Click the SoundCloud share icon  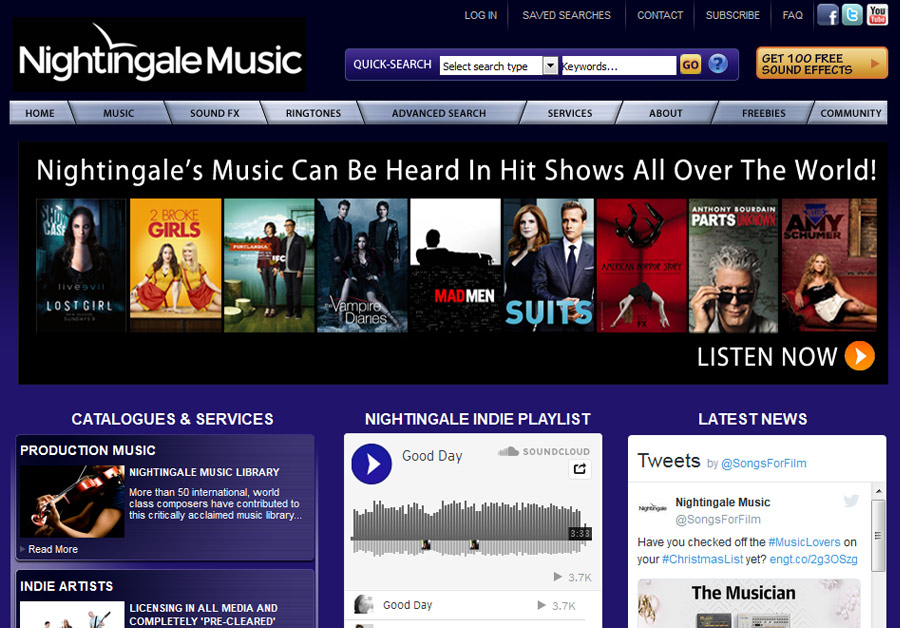[x=579, y=469]
